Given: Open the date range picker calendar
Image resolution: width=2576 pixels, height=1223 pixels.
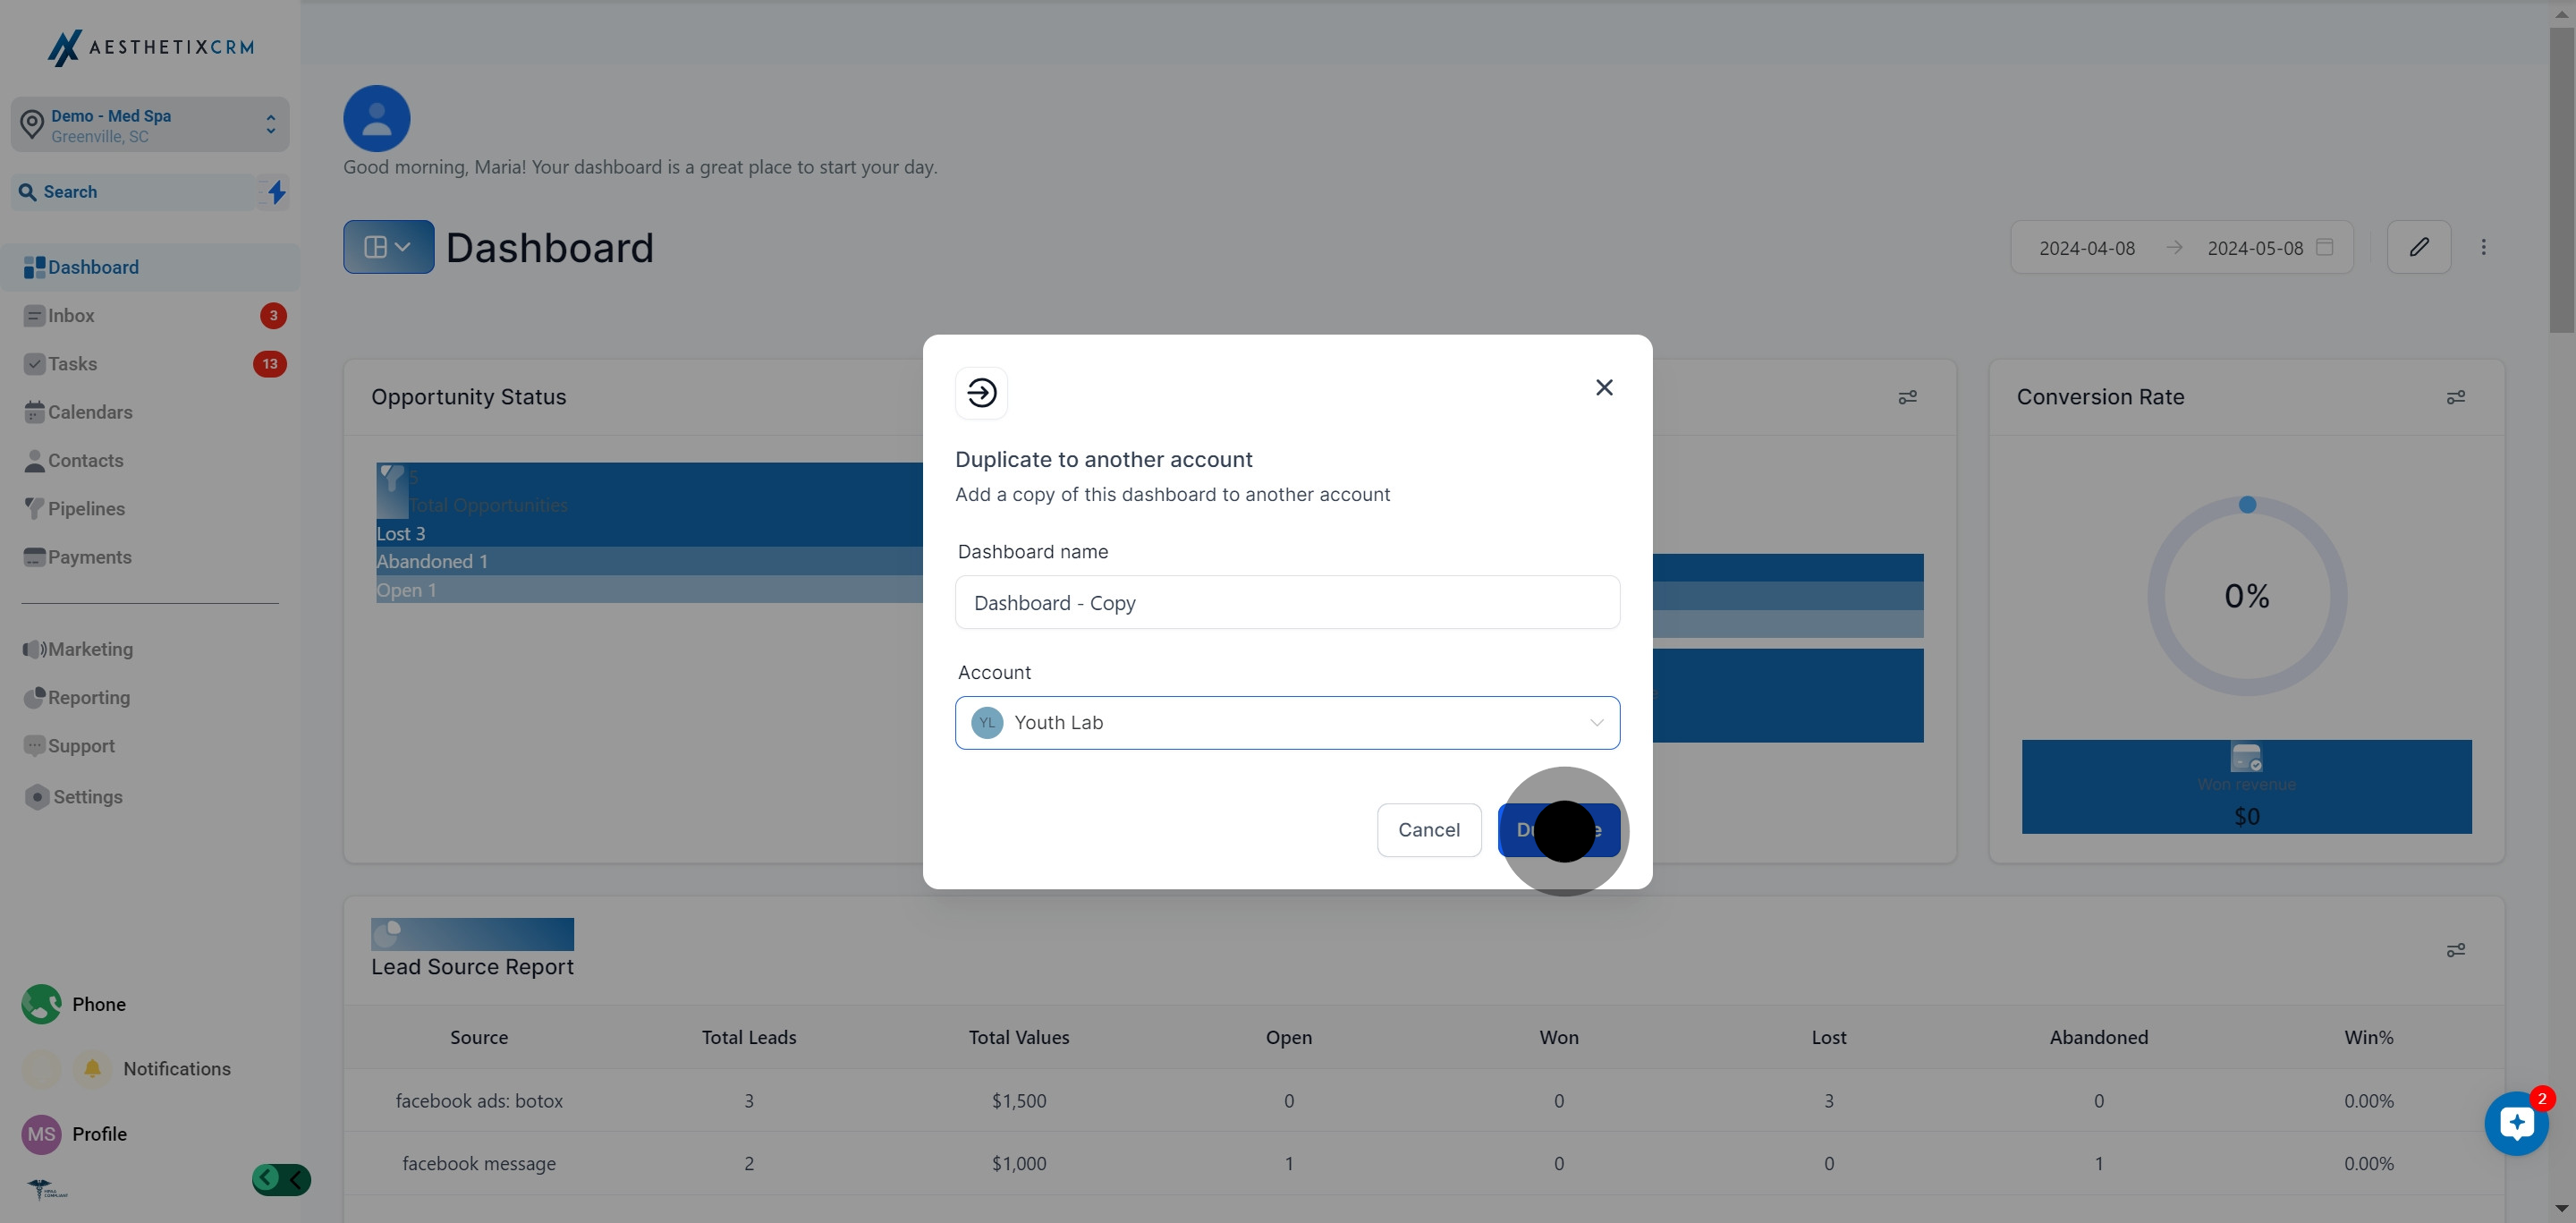Looking at the screenshot, I should click(2324, 248).
